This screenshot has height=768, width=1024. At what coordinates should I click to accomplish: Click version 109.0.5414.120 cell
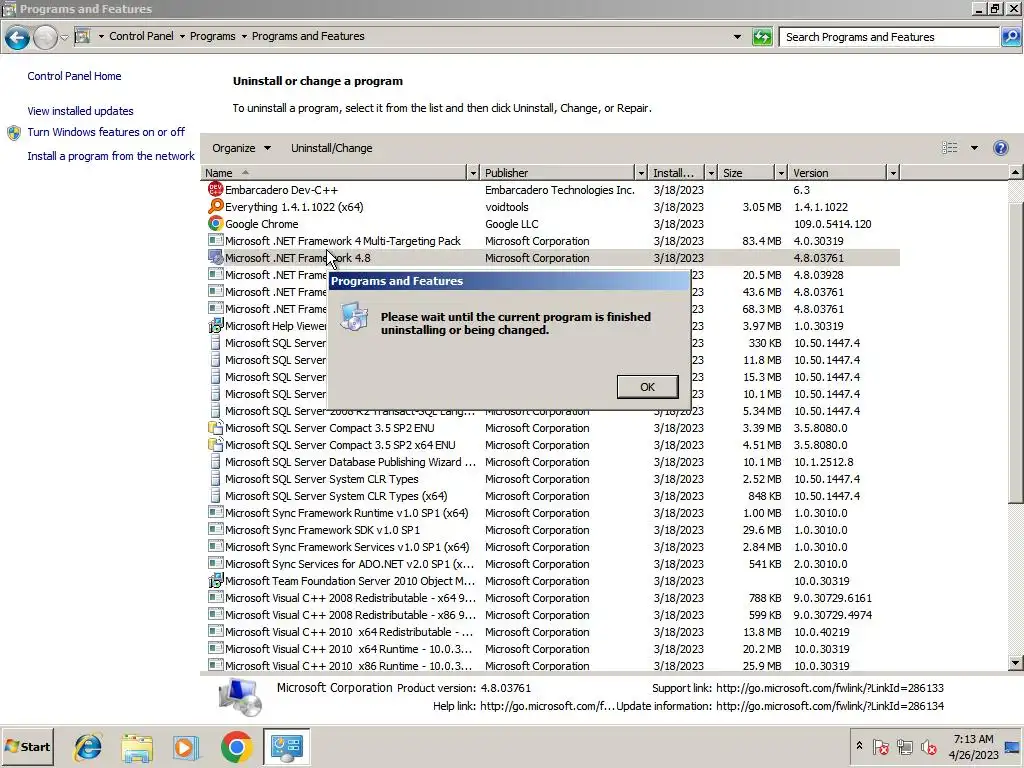[832, 223]
